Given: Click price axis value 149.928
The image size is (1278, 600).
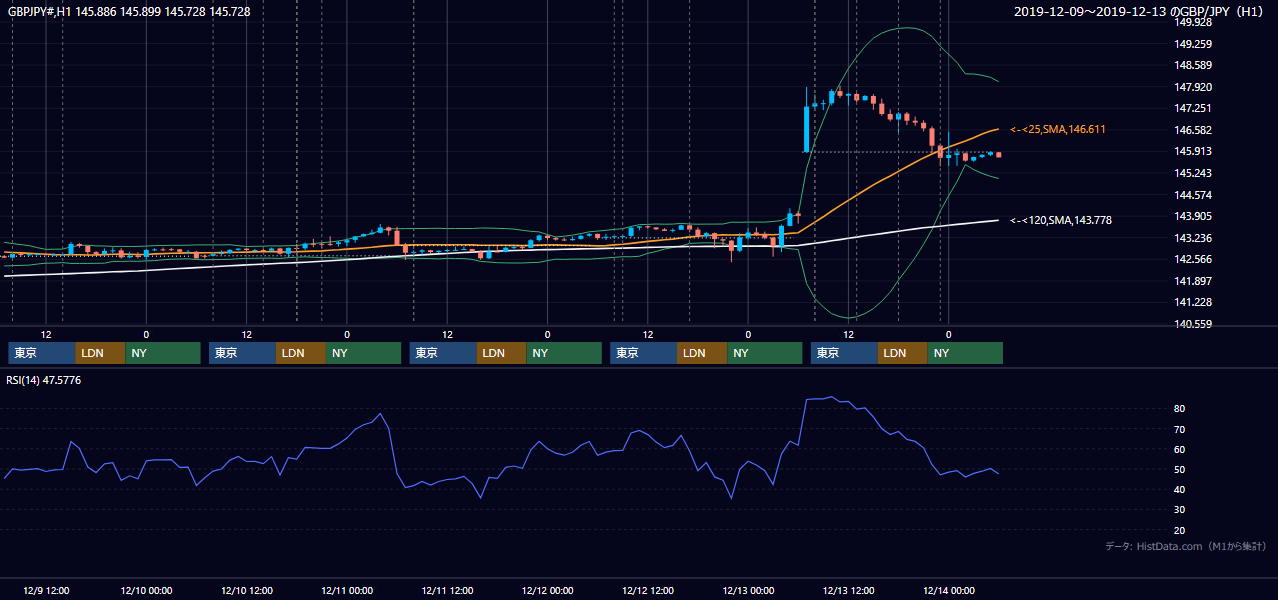Looking at the screenshot, I should pos(1192,22).
